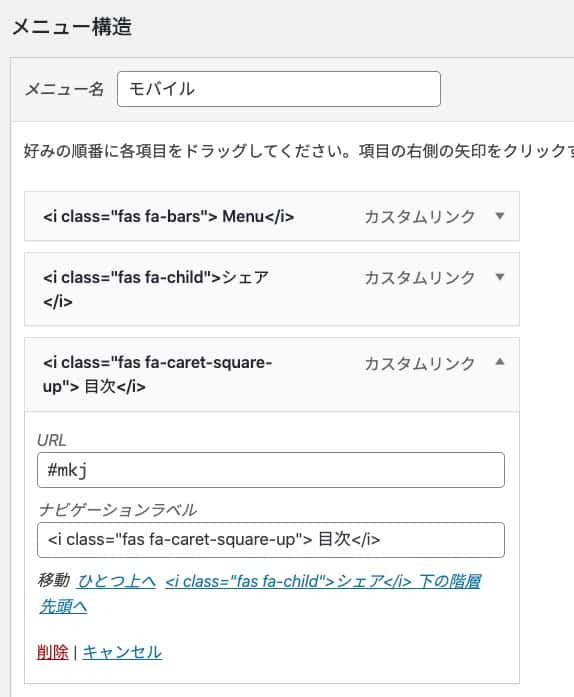Click the ひとつ上へ move link
The image size is (574, 697).
[116, 581]
